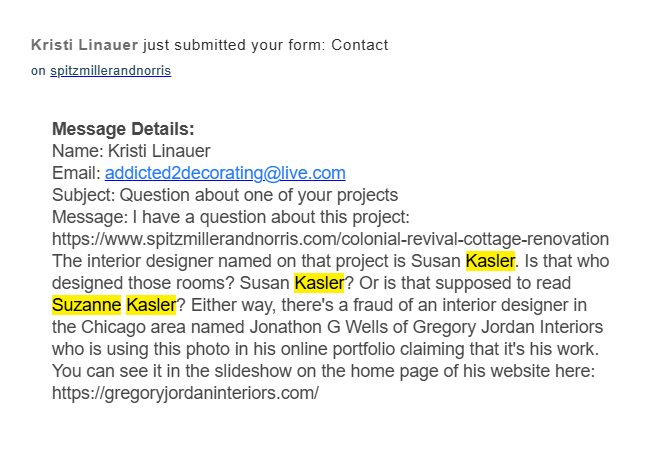Click the Message Details heading
646x450 pixels.
(x=123, y=129)
